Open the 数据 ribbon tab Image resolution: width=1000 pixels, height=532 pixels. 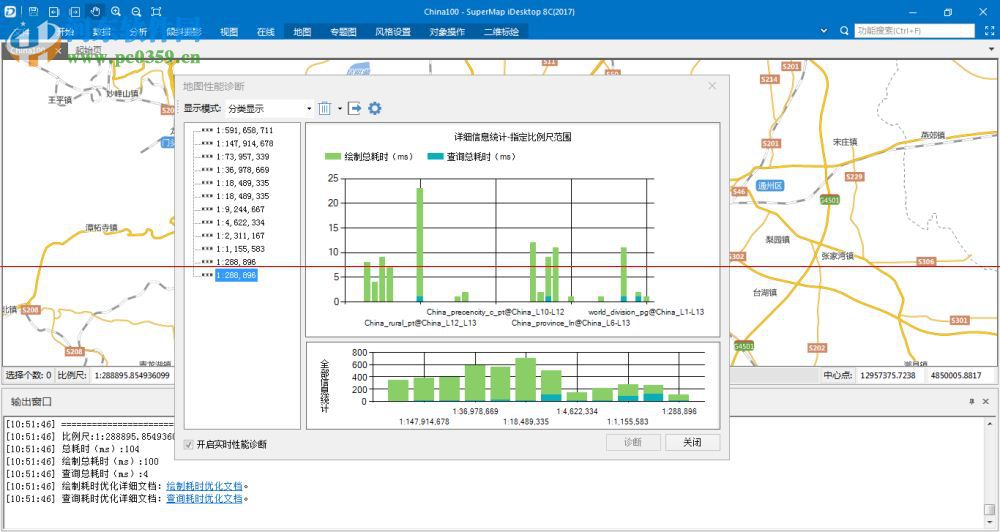(101, 32)
